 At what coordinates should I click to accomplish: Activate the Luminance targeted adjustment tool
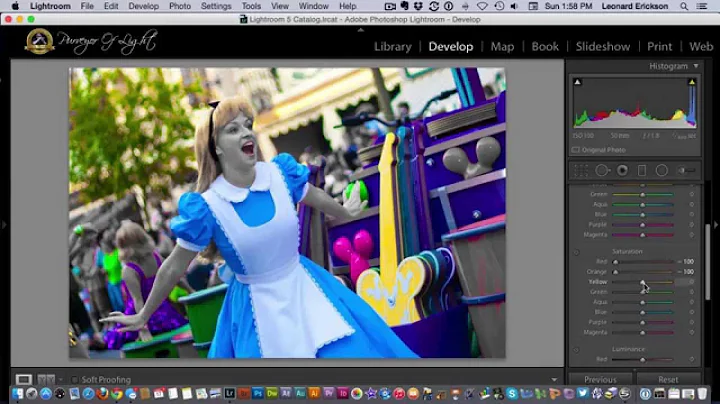[576, 350]
